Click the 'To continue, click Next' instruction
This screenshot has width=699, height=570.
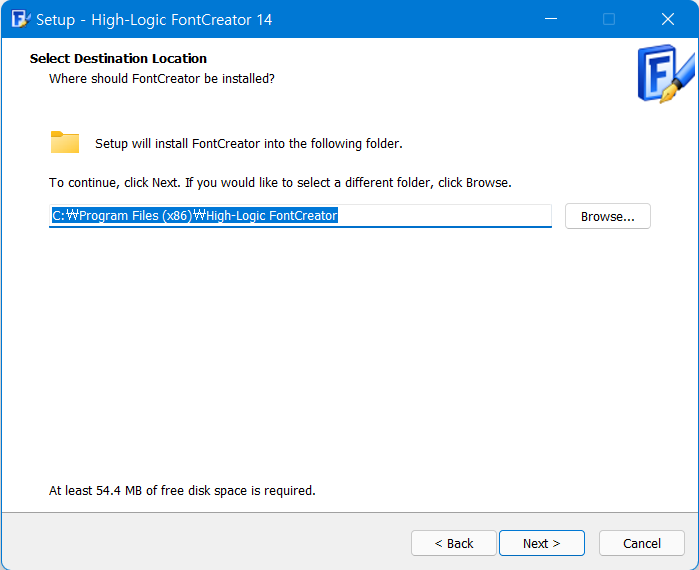coord(280,183)
